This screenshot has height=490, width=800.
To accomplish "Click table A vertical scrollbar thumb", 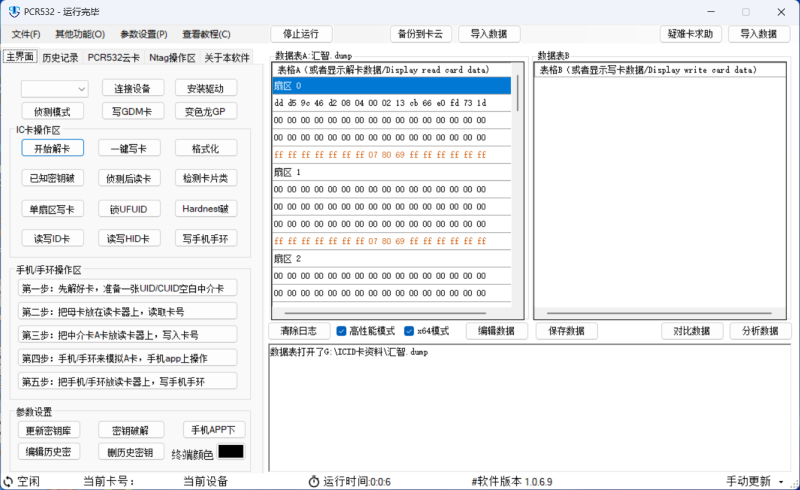I will [x=518, y=93].
